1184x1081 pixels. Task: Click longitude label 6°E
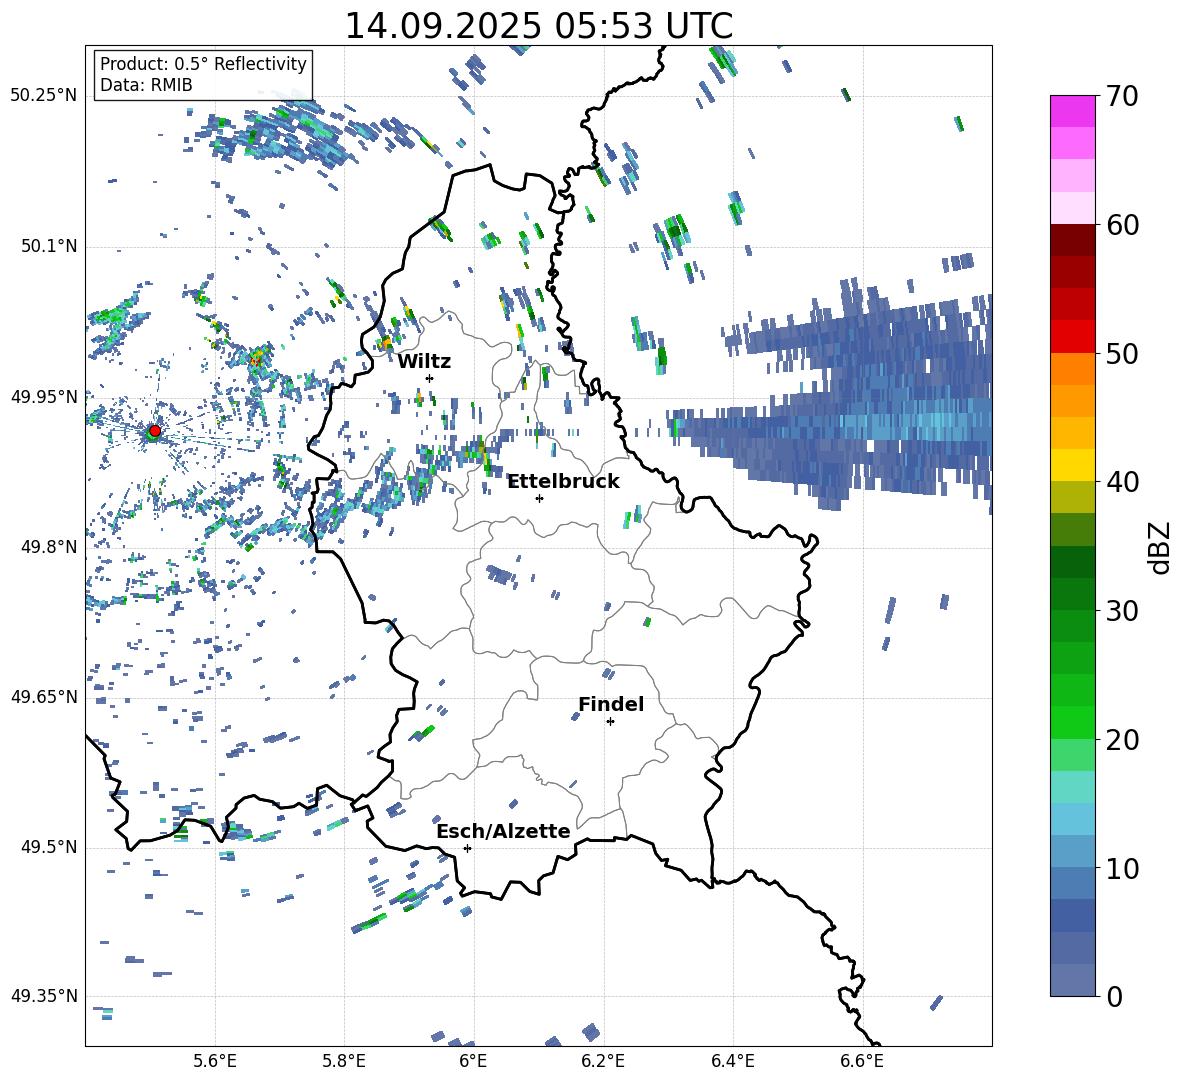click(473, 1061)
